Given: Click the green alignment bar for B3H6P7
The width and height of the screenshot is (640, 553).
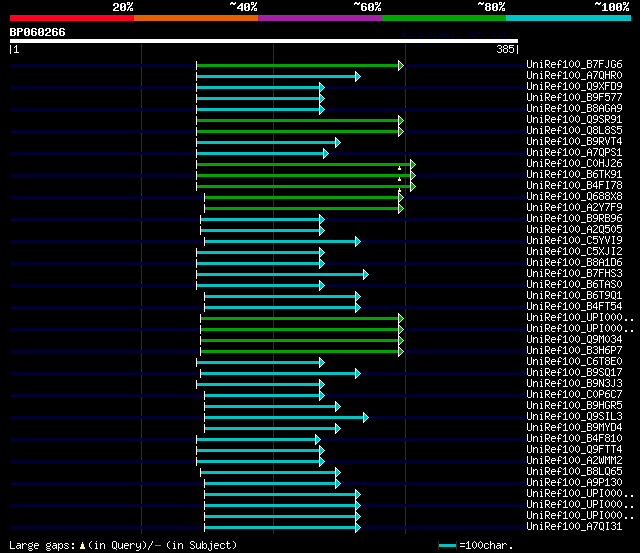Looking at the screenshot, I should [x=302, y=351].
